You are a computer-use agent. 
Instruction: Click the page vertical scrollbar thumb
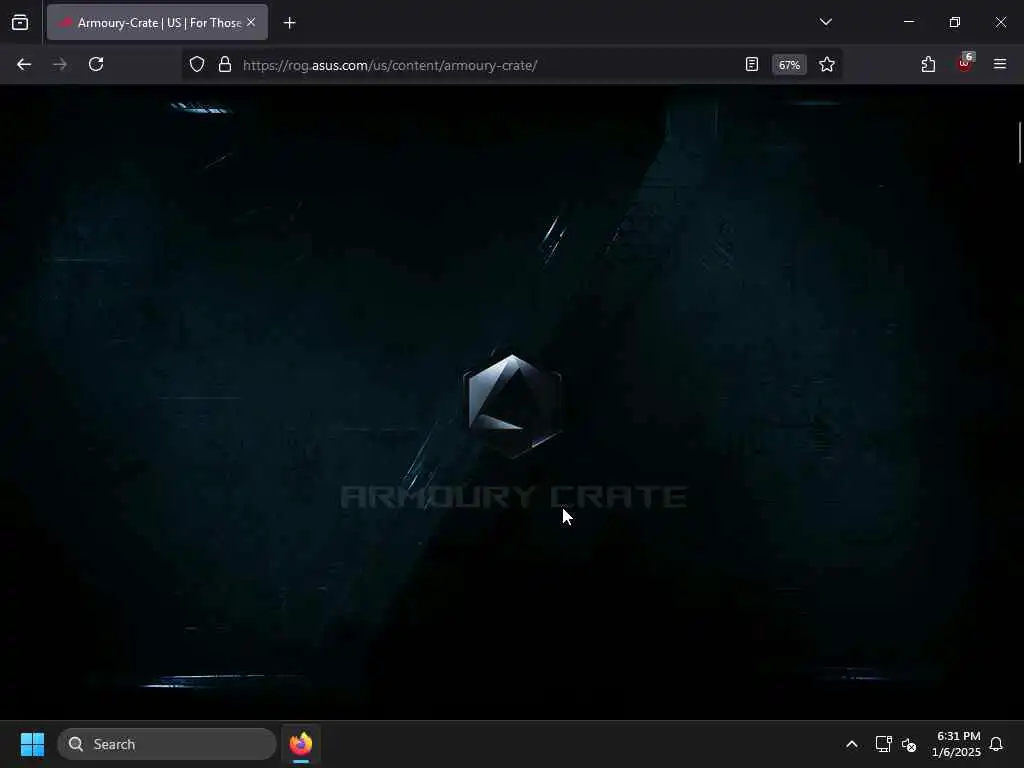click(x=1019, y=142)
